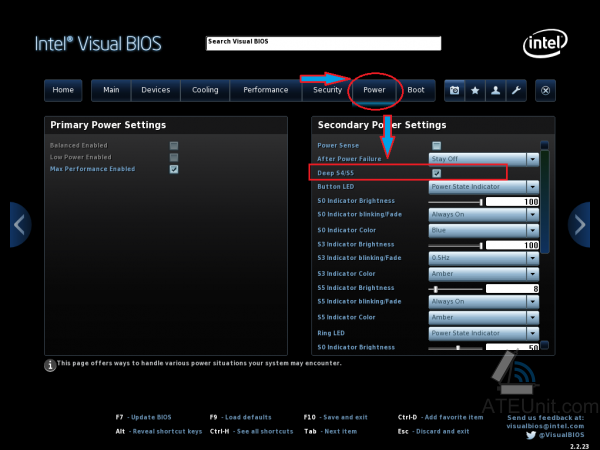600x450 pixels.
Task: Click the user profile icon
Action: tap(496, 90)
